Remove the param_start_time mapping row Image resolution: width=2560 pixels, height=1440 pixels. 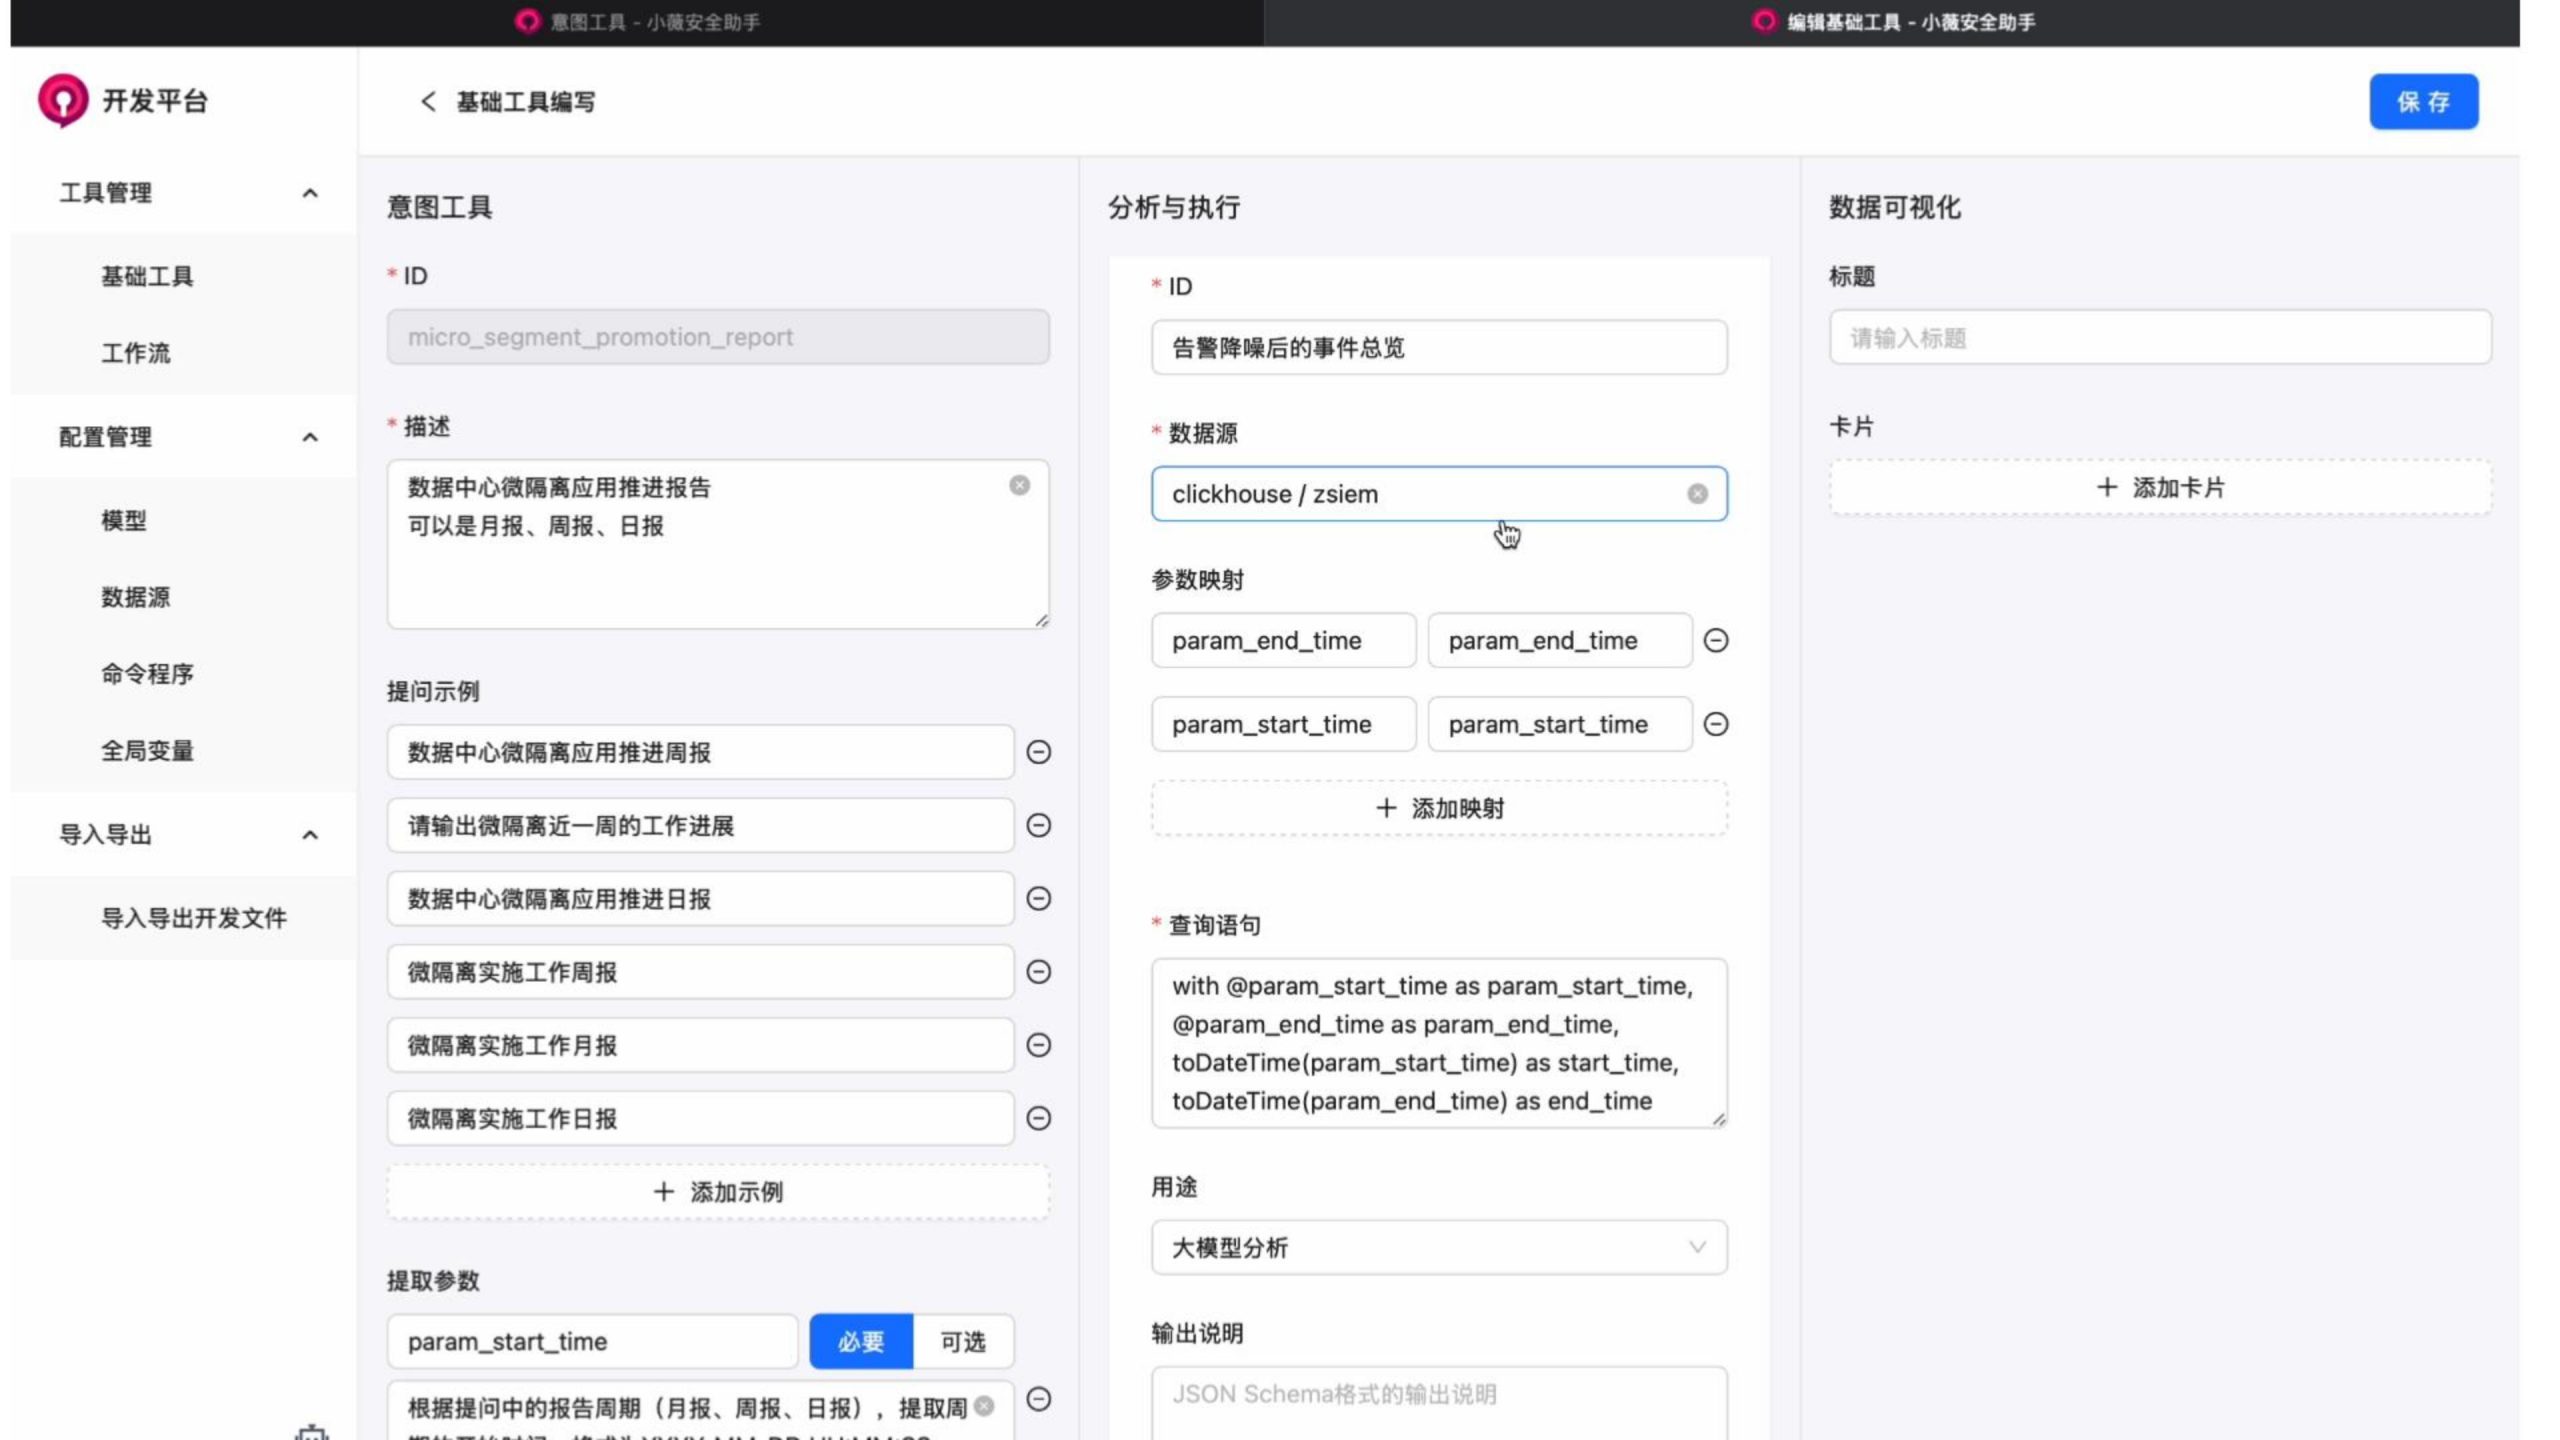coord(1716,724)
